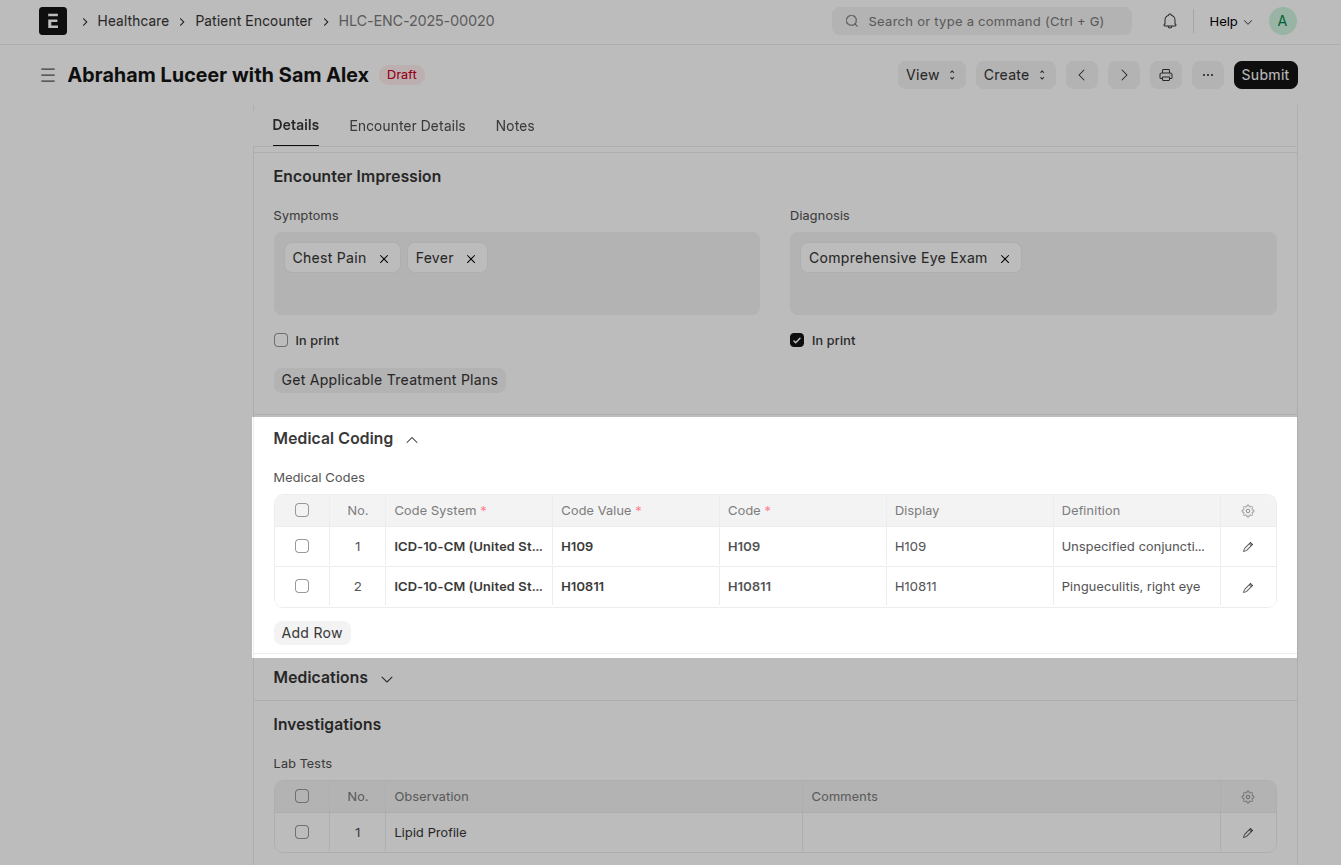Image resolution: width=1341 pixels, height=865 pixels.
Task: Submit the patient encounter
Action: (1265, 75)
